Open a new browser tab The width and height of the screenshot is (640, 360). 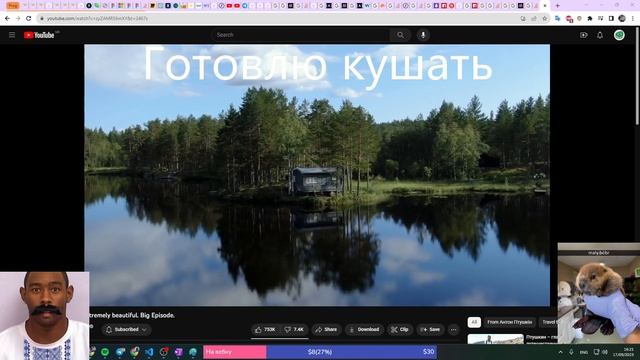coord(558,6)
